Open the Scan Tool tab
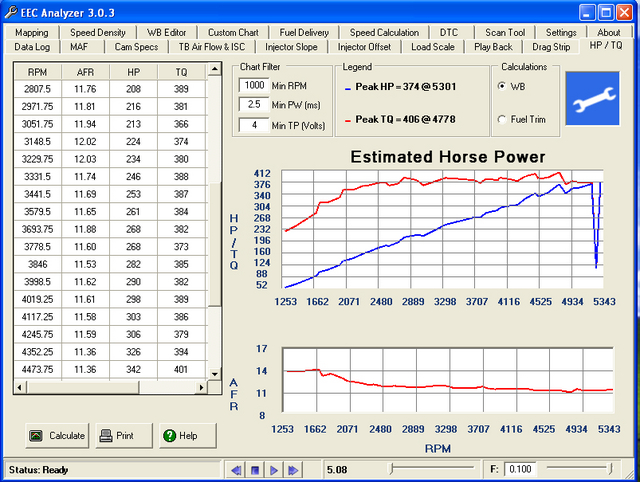640x482 pixels. point(505,32)
